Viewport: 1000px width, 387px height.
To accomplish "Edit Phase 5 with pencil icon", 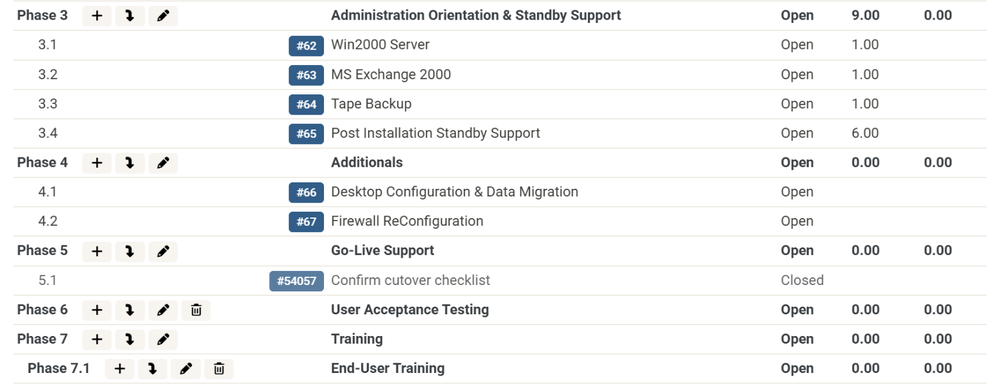I will 163,251.
